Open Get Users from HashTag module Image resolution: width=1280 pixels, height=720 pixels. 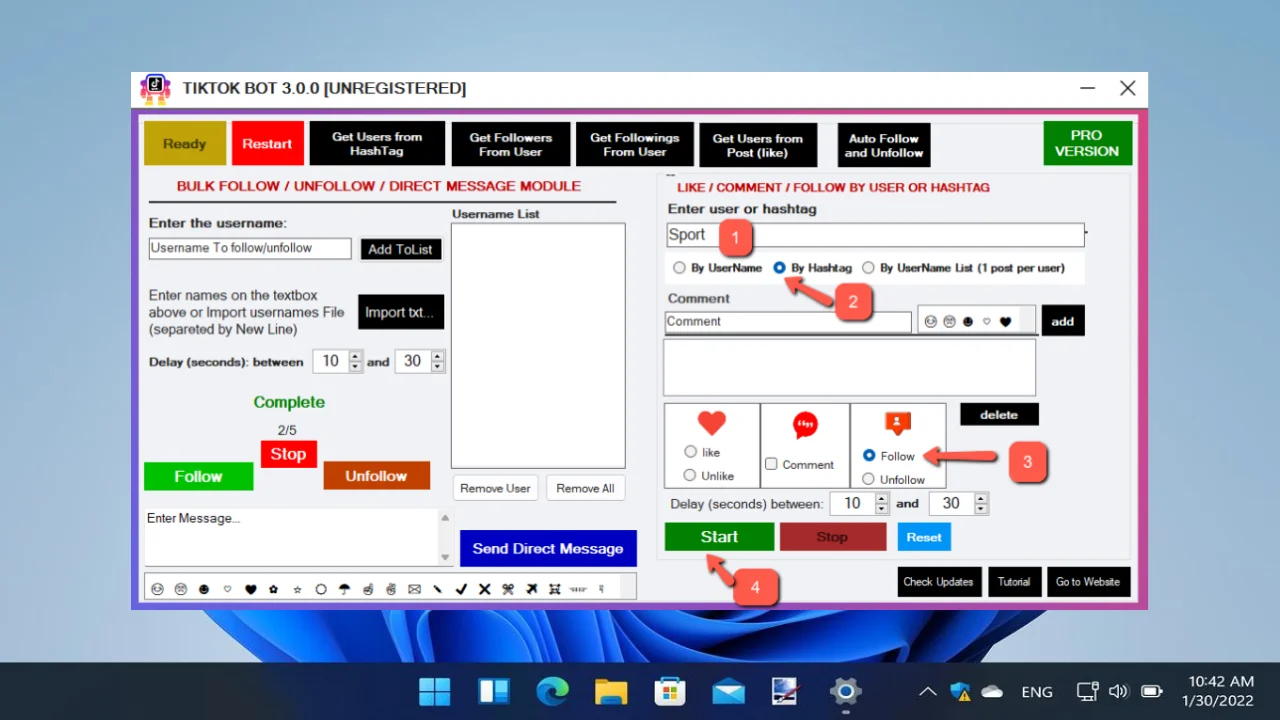(377, 144)
